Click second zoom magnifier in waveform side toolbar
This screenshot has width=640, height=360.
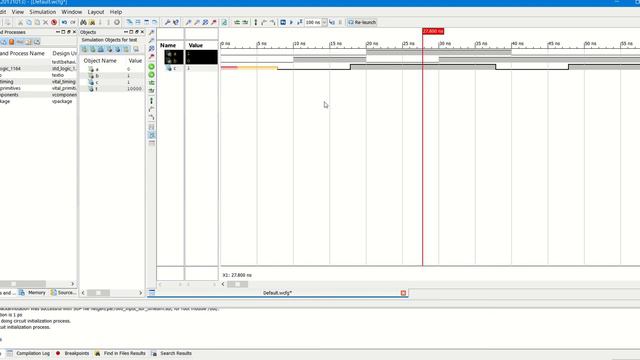point(151,40)
